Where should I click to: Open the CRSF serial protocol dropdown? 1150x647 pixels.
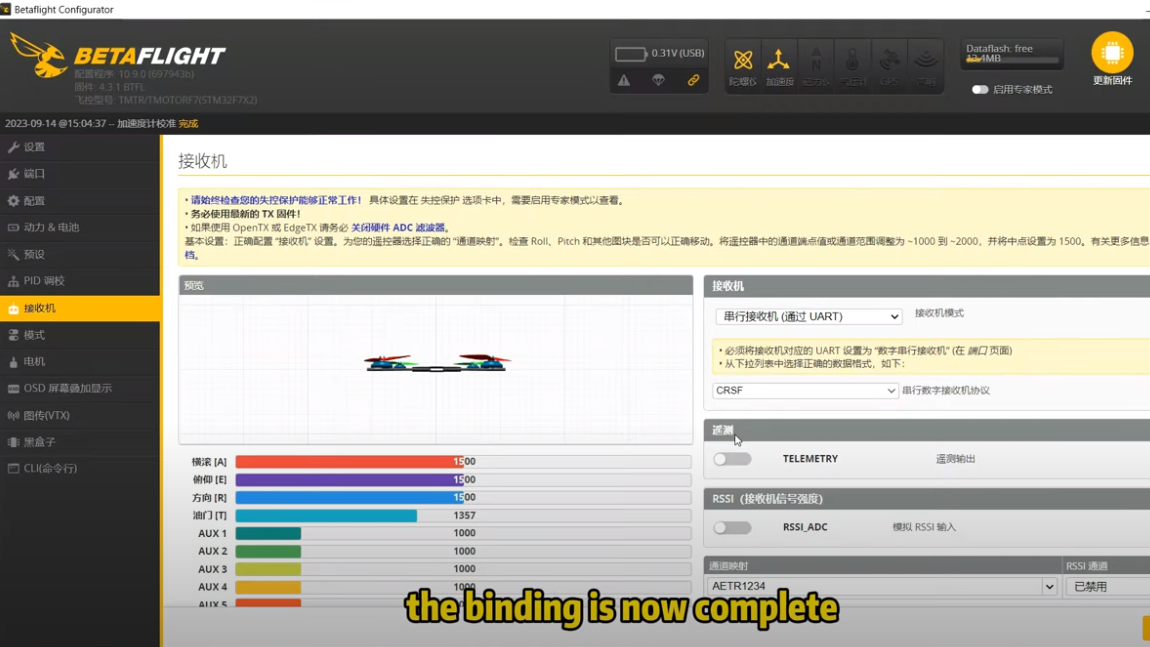[x=805, y=391]
